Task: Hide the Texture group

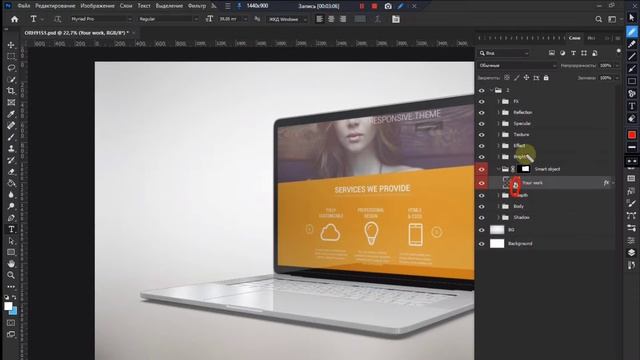Action: point(482,135)
